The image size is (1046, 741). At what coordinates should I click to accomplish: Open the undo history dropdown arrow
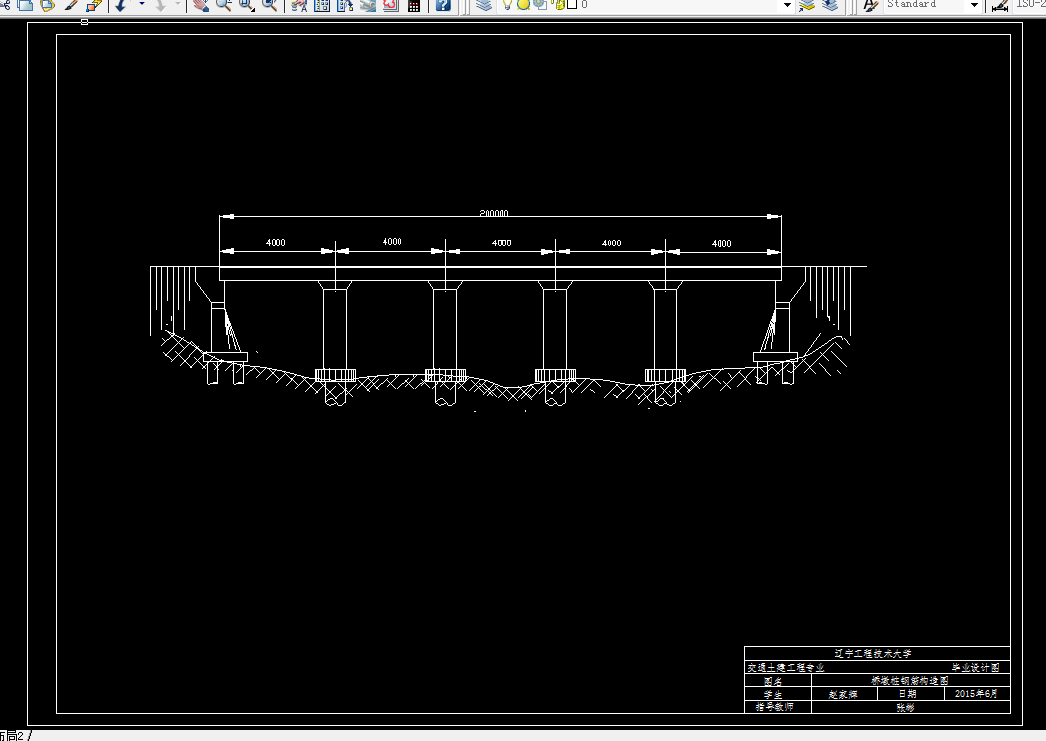click(x=141, y=4)
